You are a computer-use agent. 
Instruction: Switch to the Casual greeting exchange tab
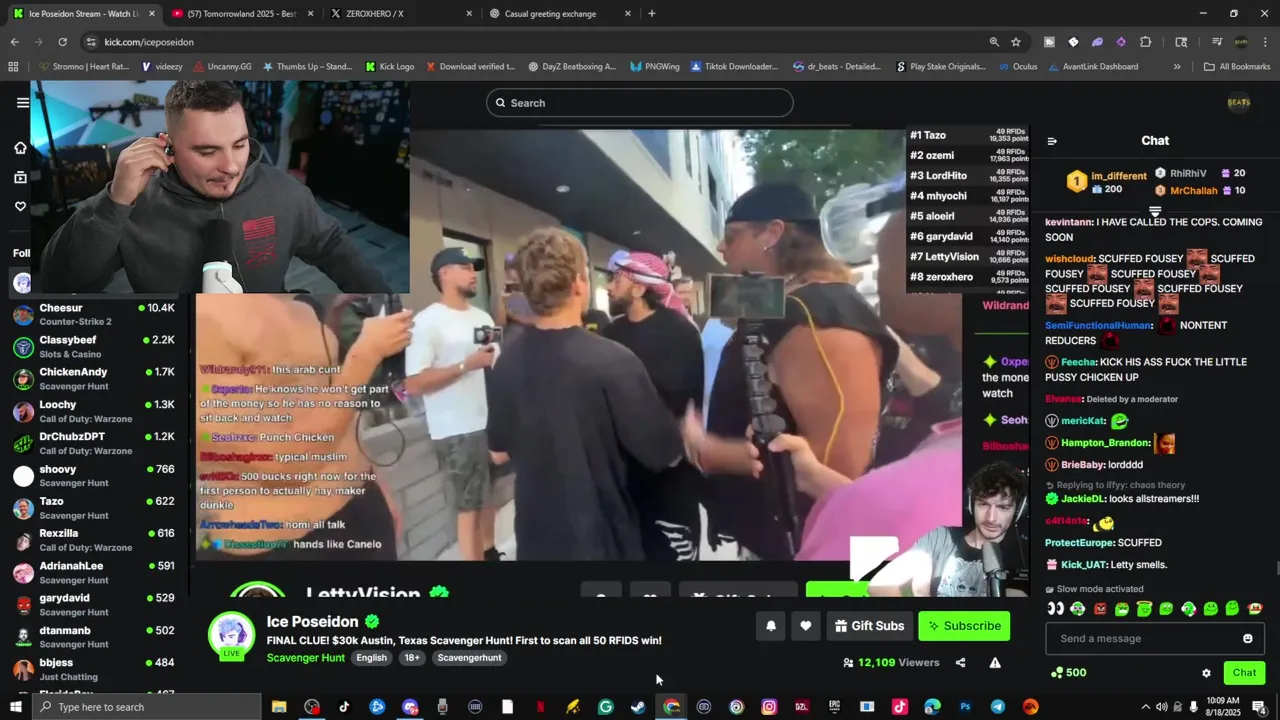point(560,14)
